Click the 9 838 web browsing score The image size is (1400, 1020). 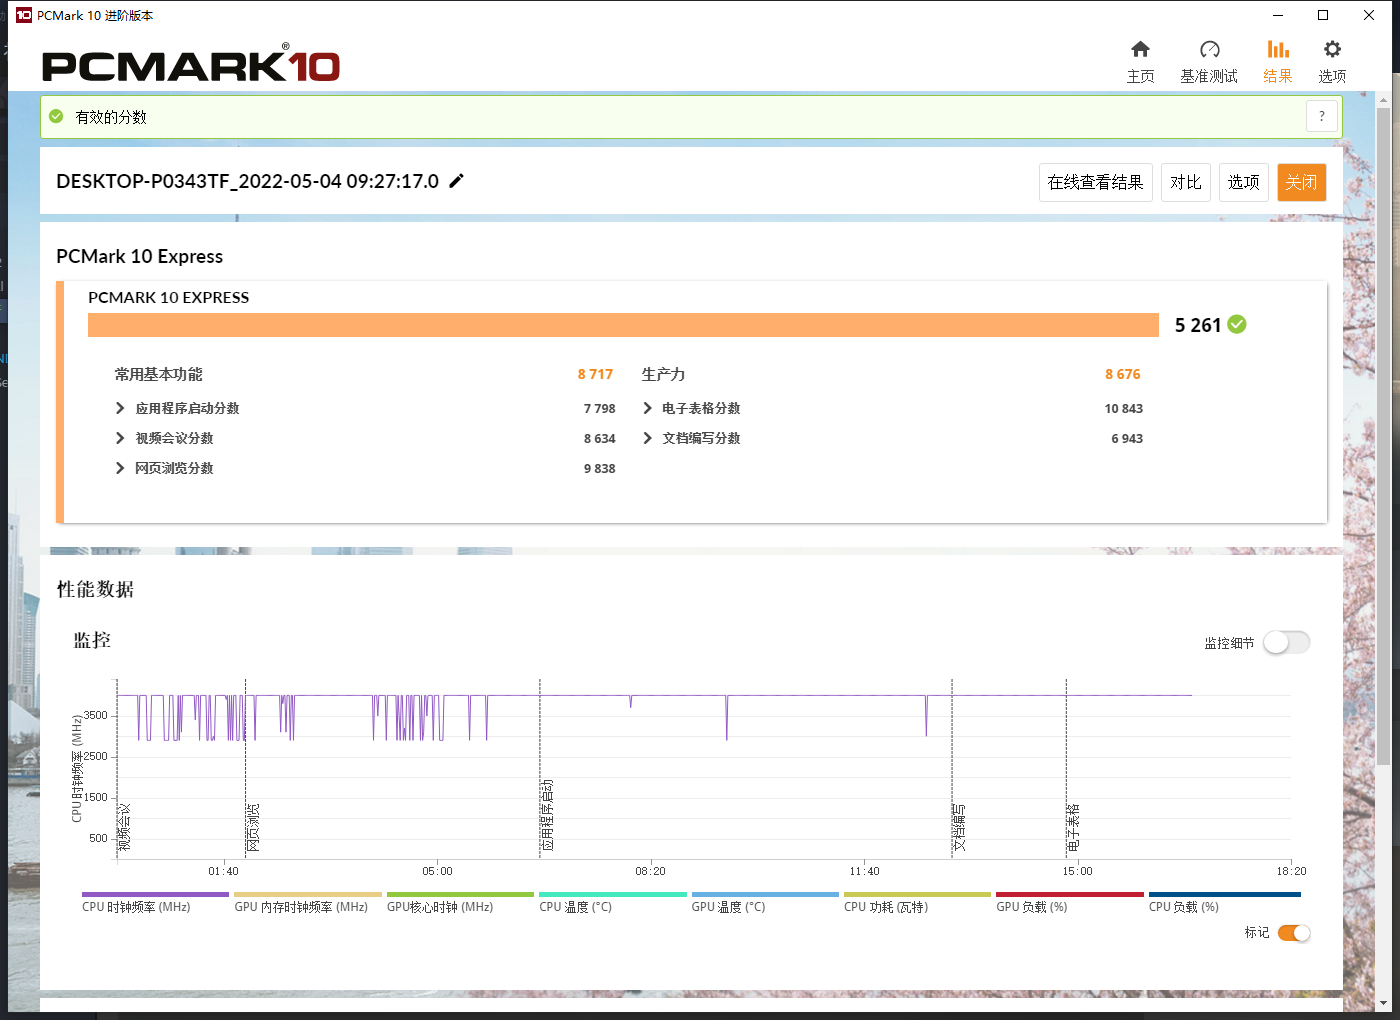(600, 468)
